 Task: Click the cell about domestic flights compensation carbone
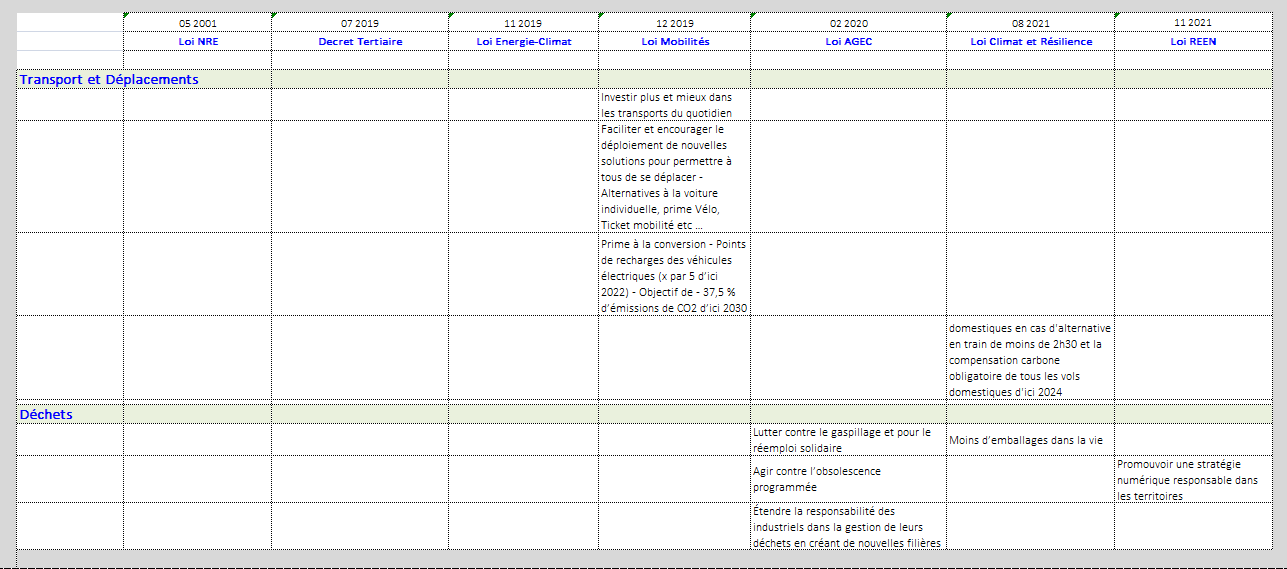pos(1030,359)
